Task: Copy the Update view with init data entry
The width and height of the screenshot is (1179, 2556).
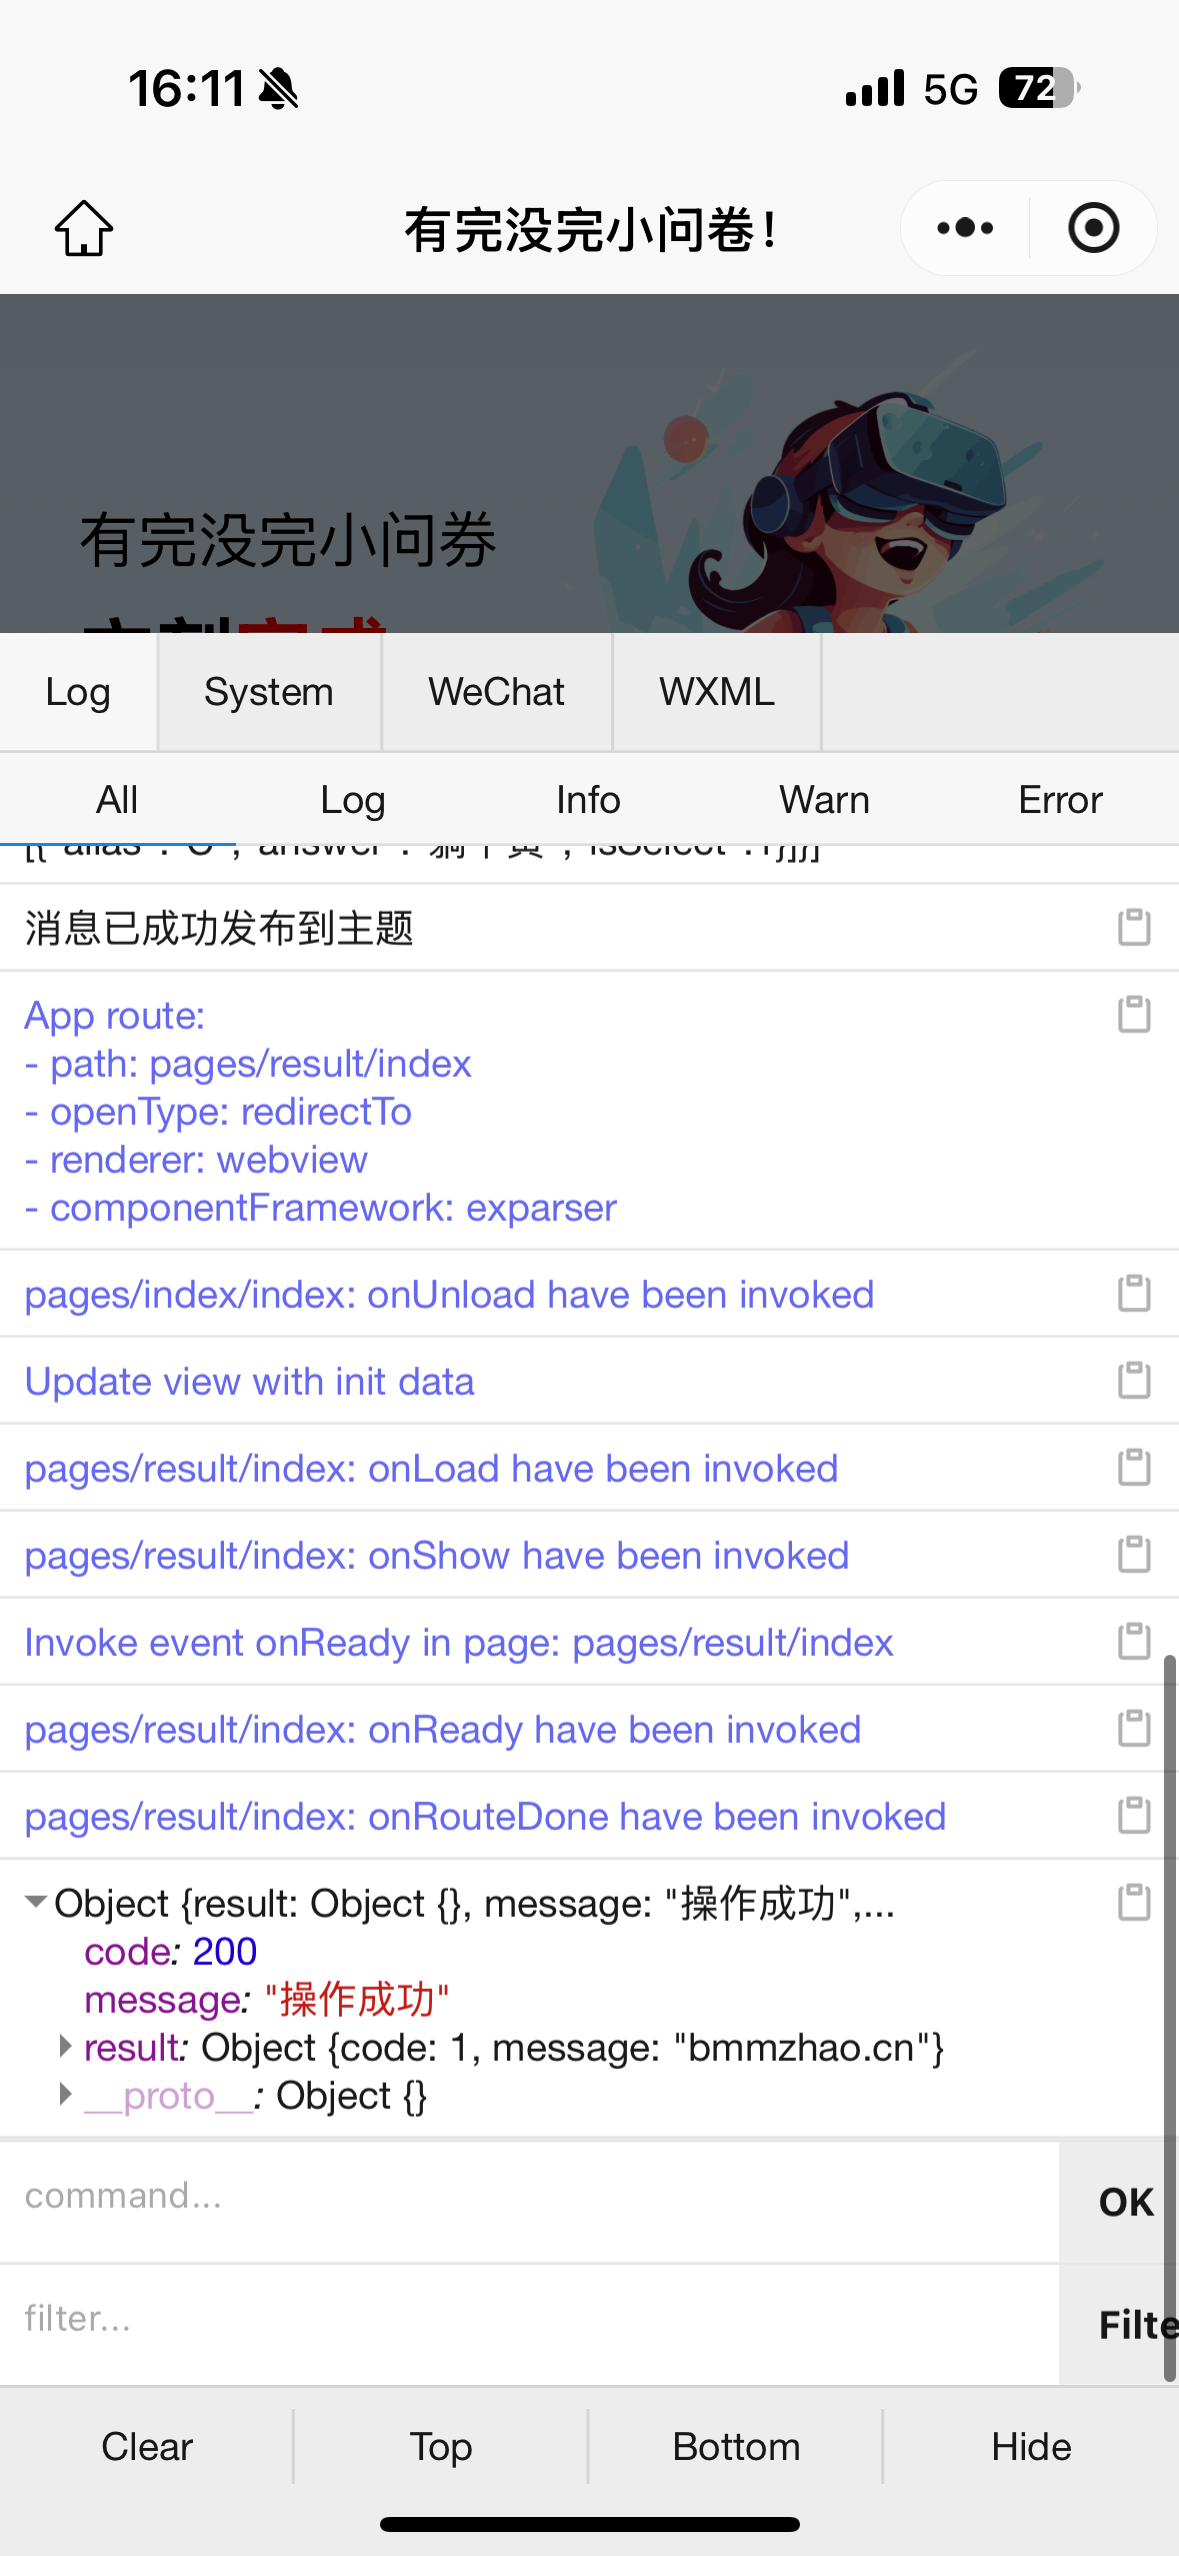Action: click(x=1134, y=1380)
